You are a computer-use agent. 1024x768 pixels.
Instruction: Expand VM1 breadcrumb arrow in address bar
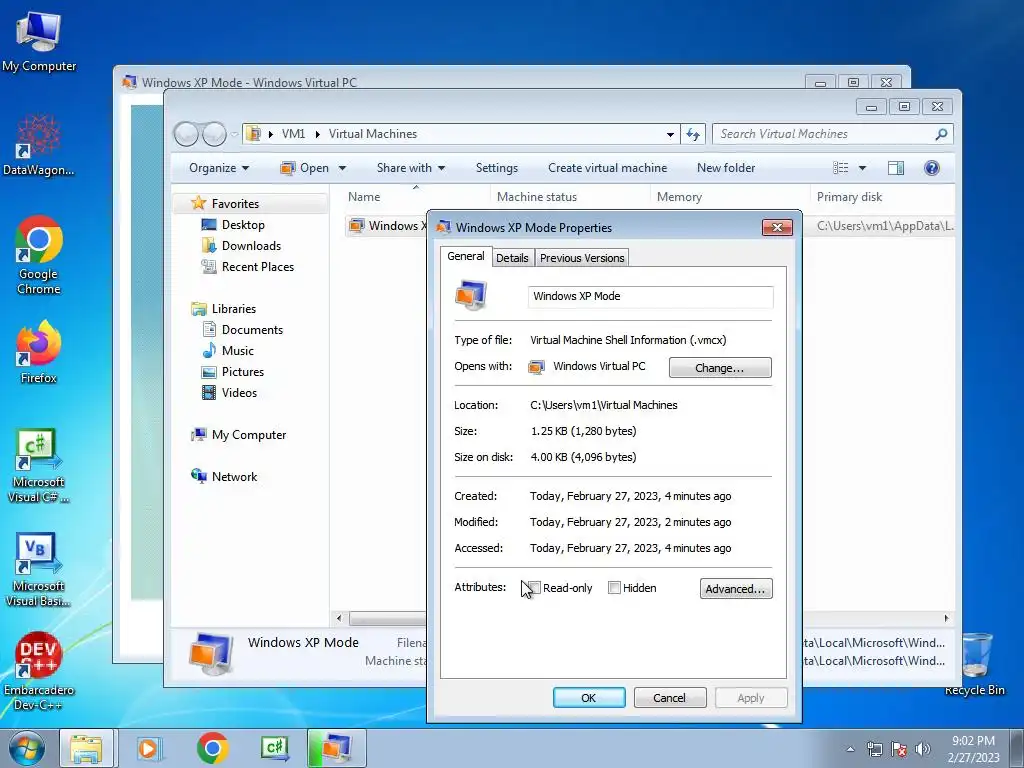click(x=317, y=134)
